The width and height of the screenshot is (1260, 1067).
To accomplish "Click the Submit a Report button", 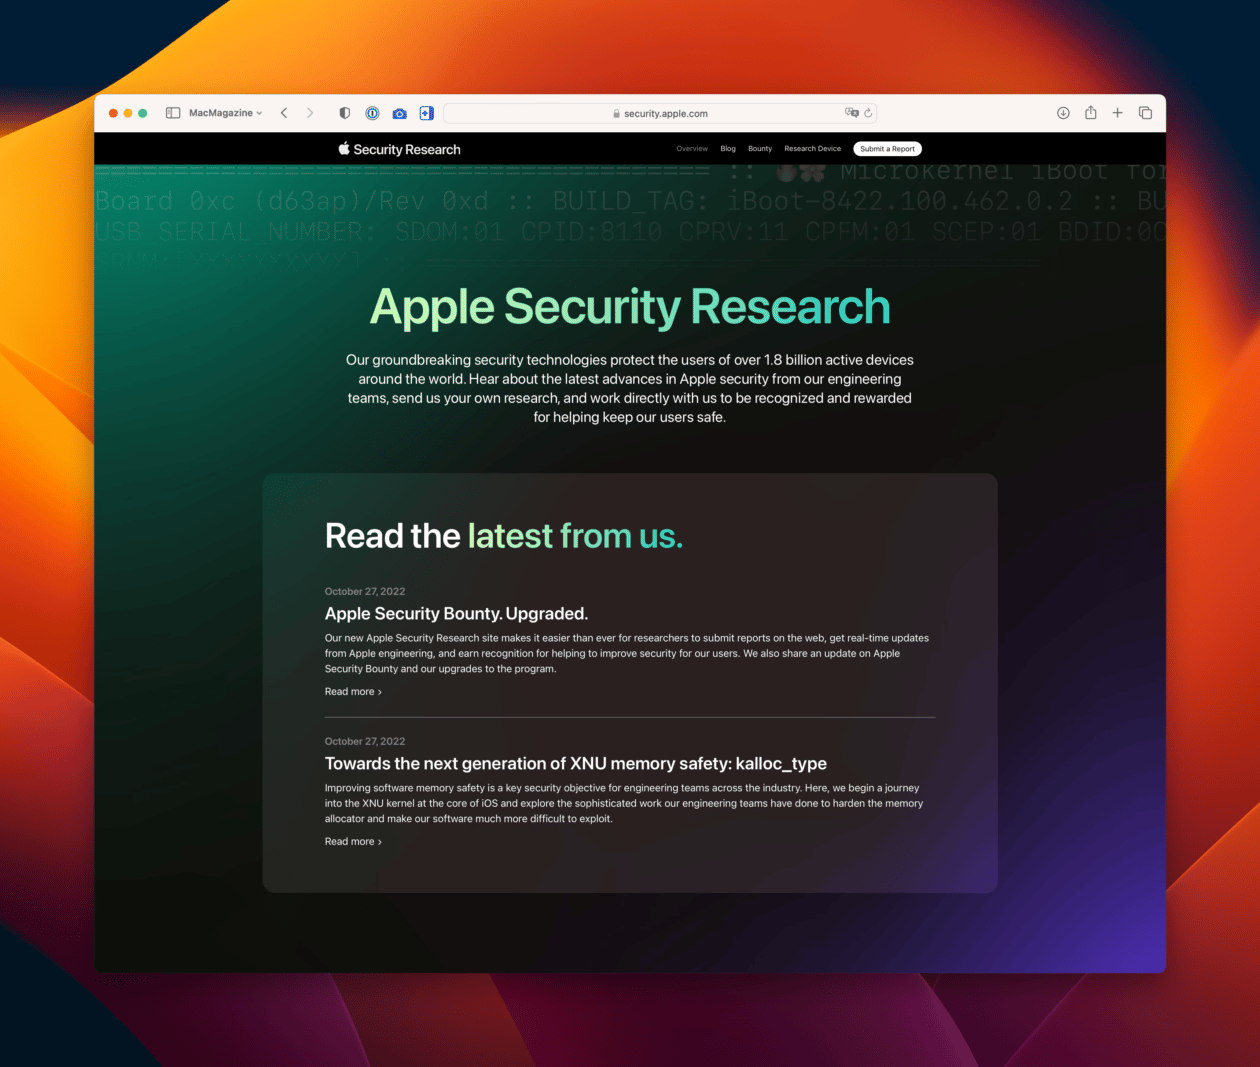I will pos(887,148).
